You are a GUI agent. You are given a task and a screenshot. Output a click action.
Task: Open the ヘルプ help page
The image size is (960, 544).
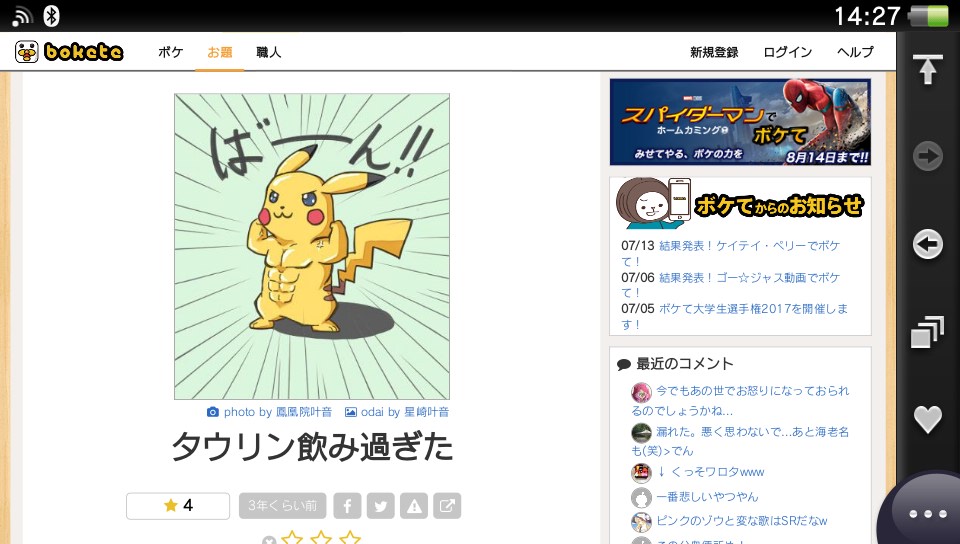(x=855, y=52)
